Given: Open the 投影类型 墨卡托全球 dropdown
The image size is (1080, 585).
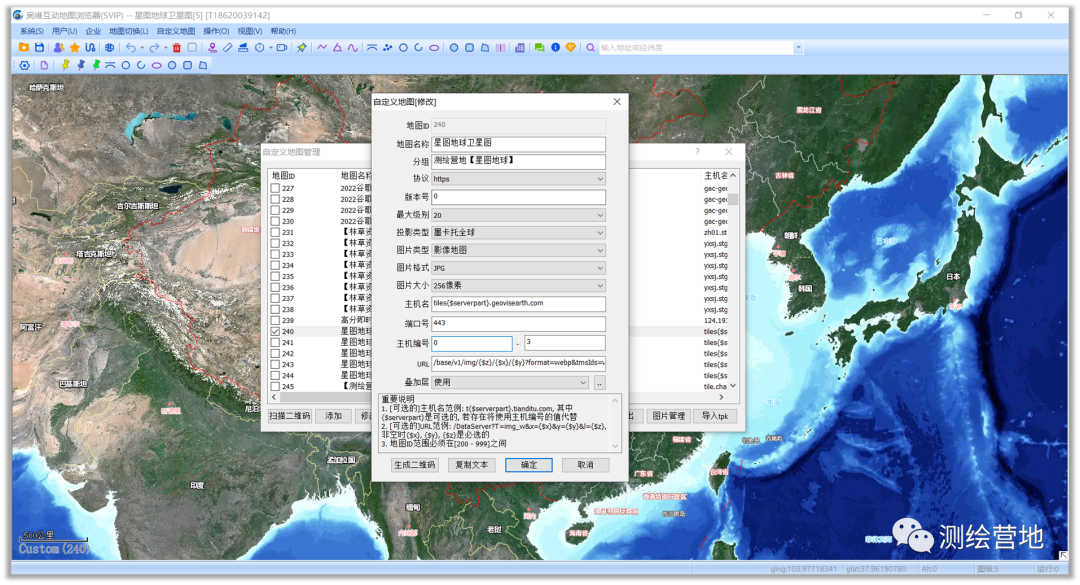Looking at the screenshot, I should tap(519, 232).
